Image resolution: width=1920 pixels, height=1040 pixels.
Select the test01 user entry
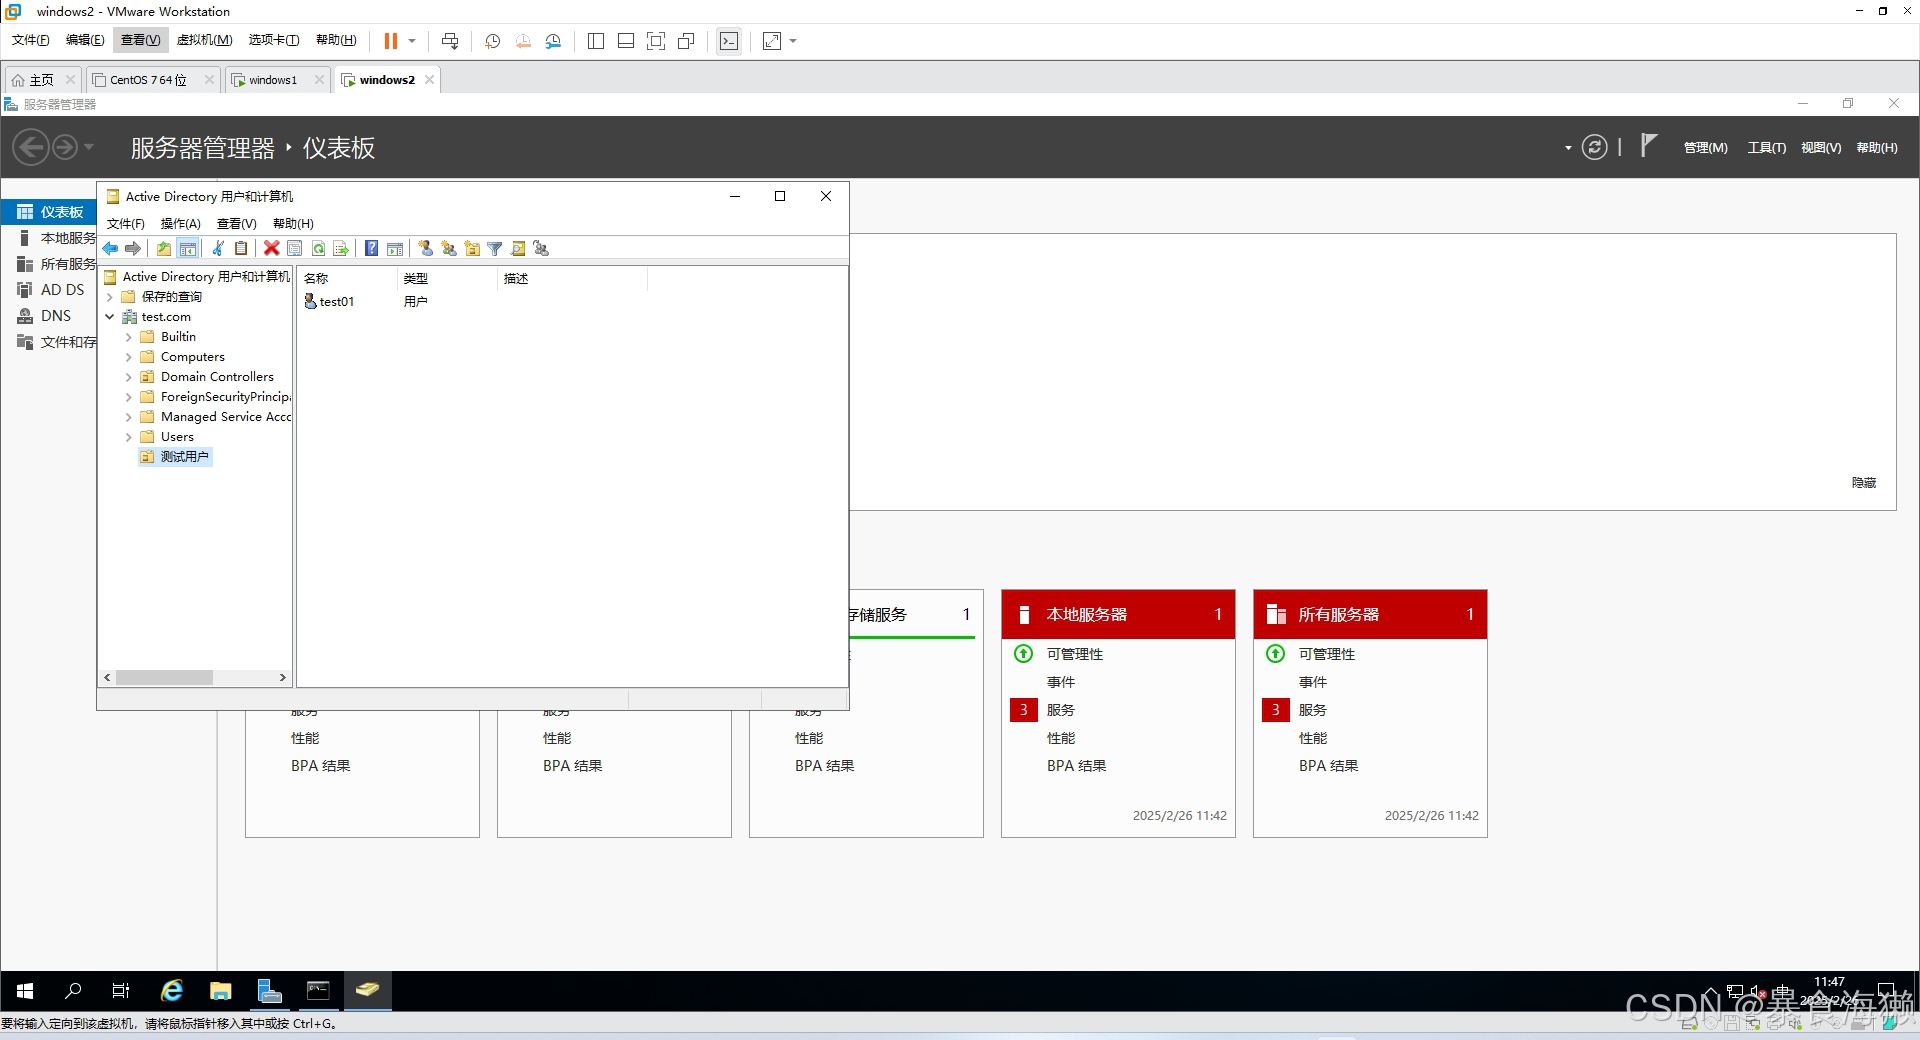click(x=330, y=301)
